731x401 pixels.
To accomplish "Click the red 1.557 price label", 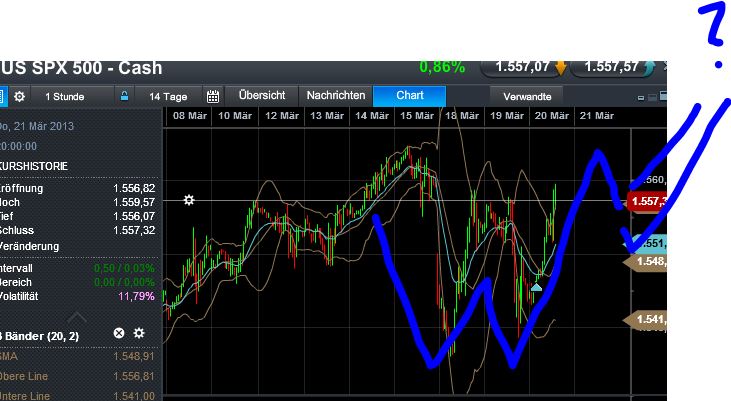I will (x=646, y=201).
